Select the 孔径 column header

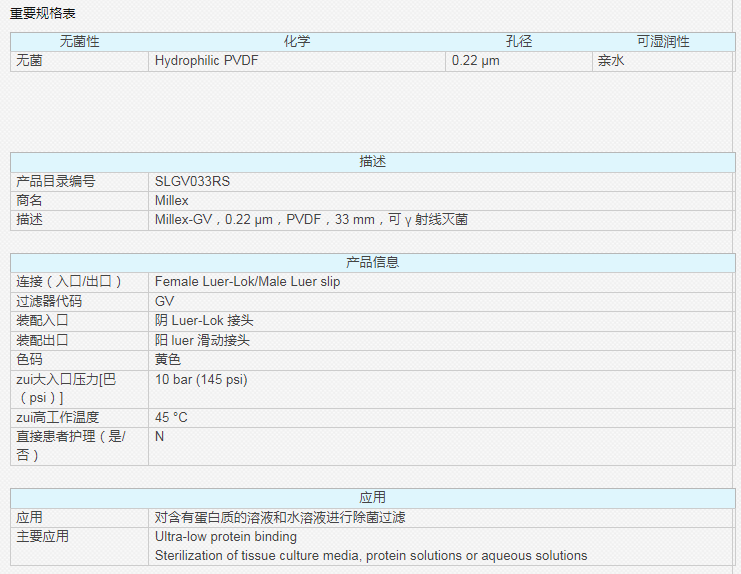click(519, 42)
